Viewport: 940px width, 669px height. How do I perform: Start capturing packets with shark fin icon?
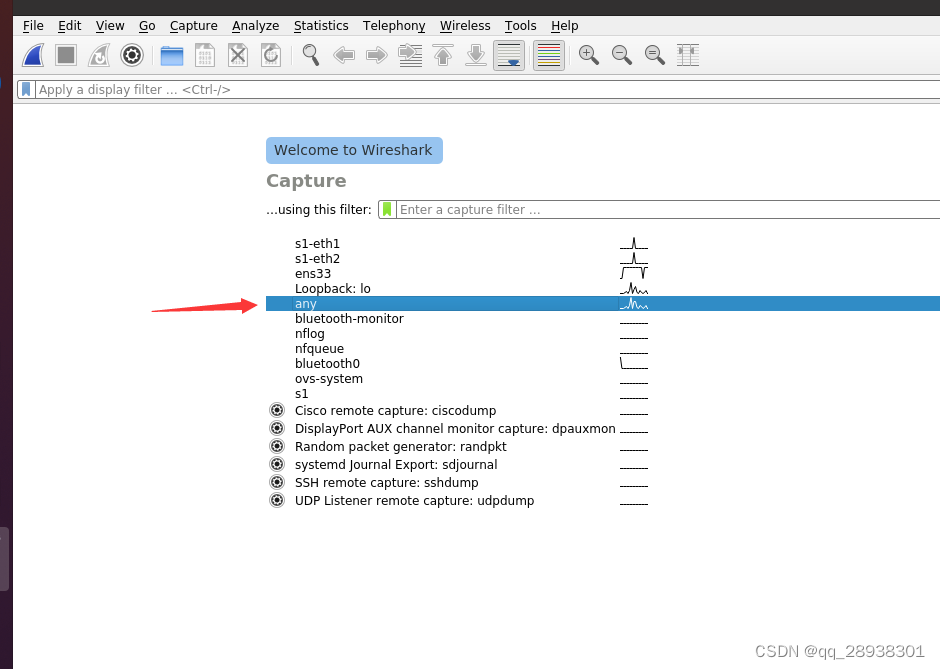pos(34,55)
